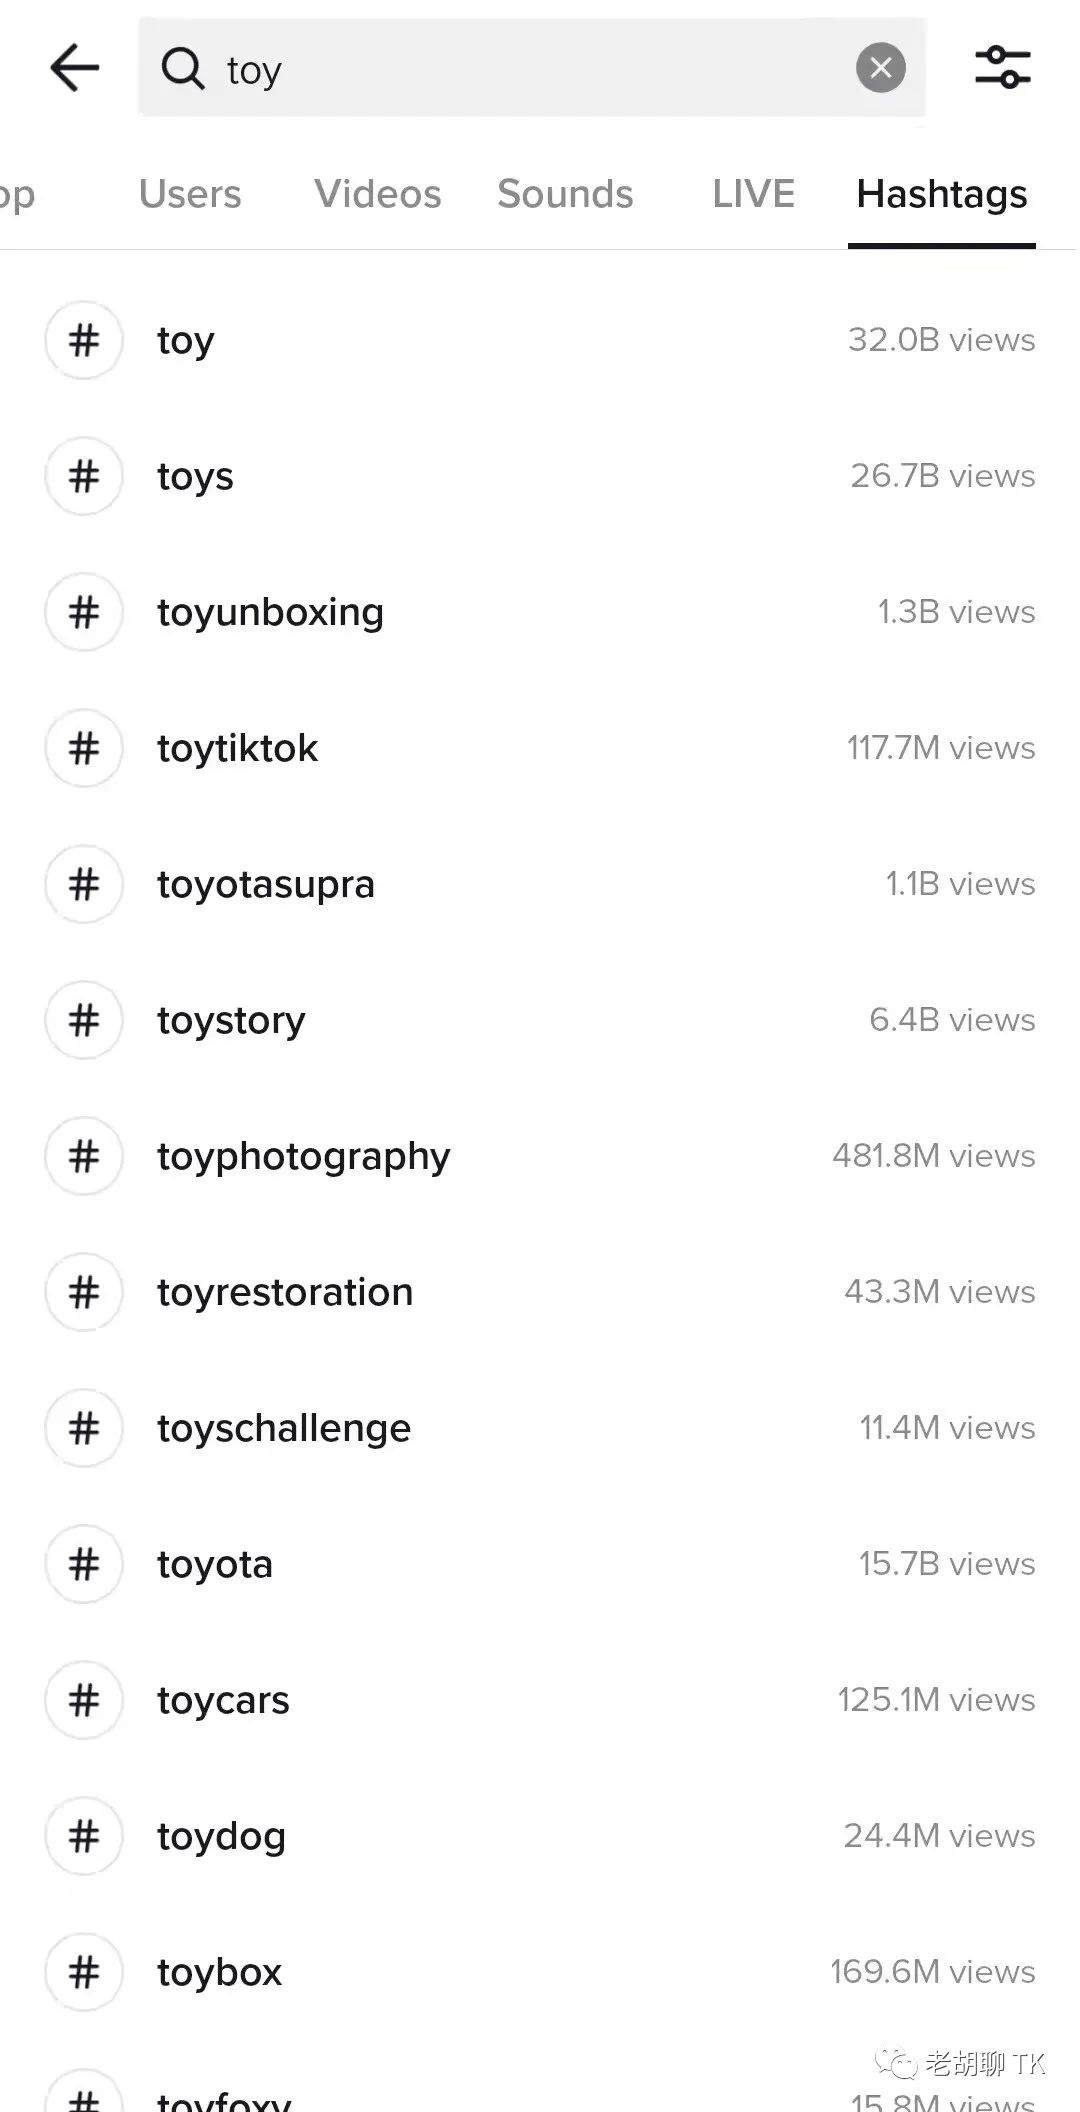
Task: Tap the hash icon beside 'toy'
Action: 84,340
